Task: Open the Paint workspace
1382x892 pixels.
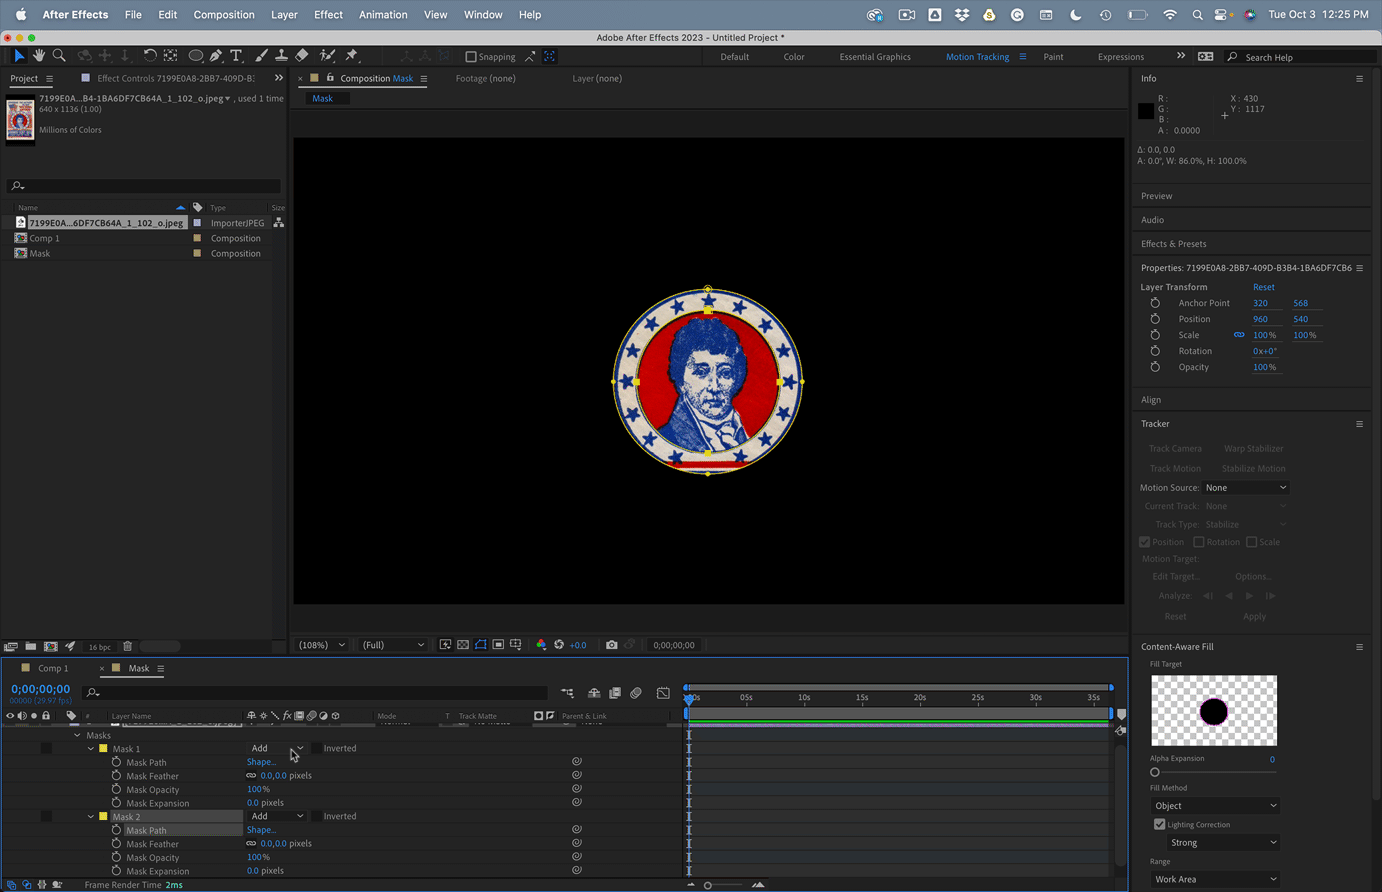Action: 1053,57
